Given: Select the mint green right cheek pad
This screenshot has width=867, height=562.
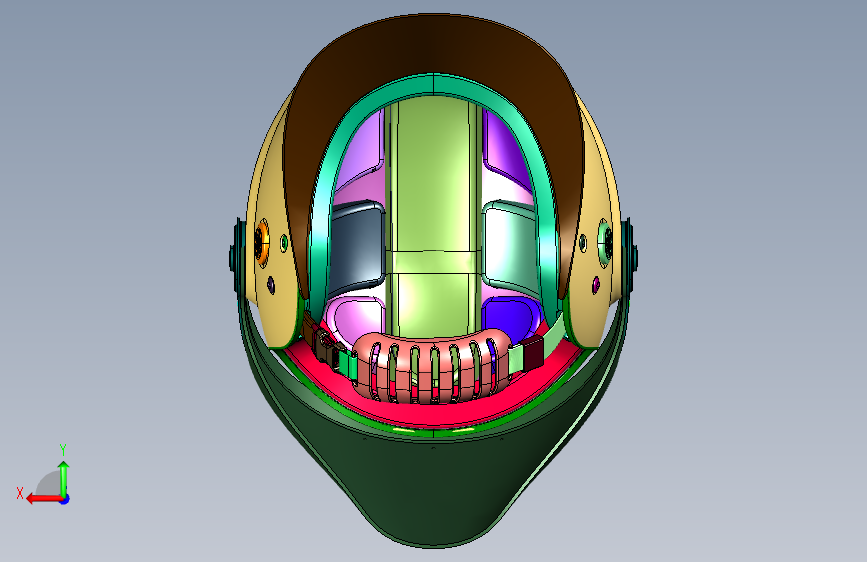Looking at the screenshot, I should [x=510, y=246].
